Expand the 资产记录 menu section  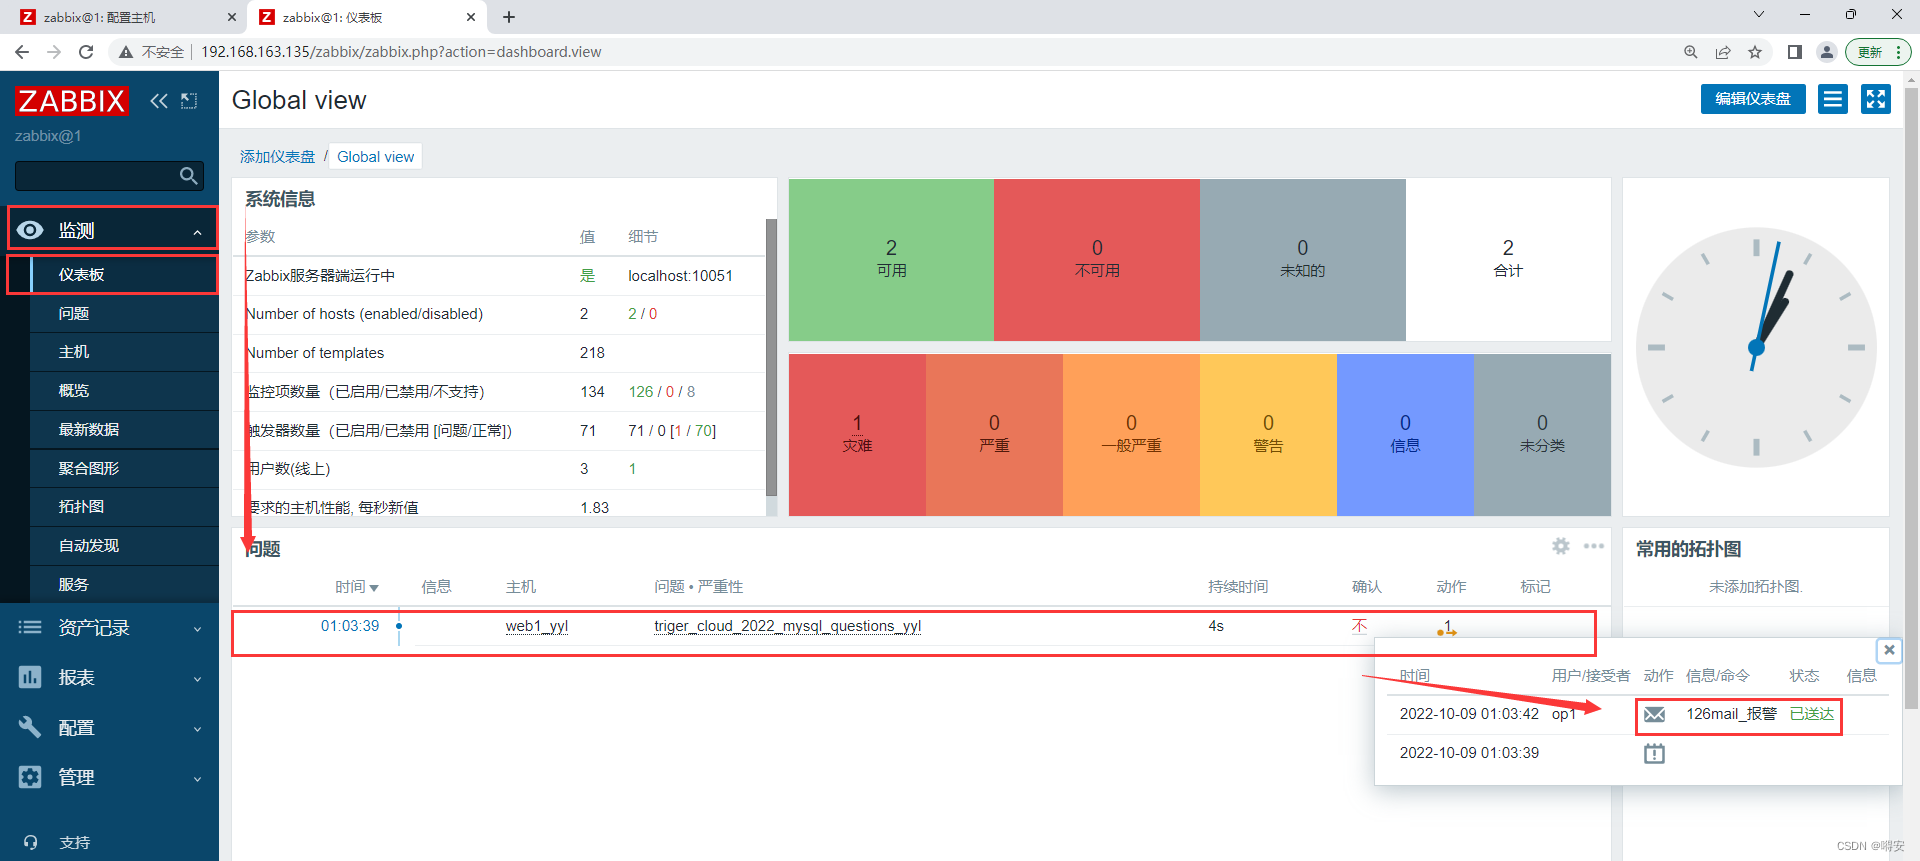tap(110, 628)
